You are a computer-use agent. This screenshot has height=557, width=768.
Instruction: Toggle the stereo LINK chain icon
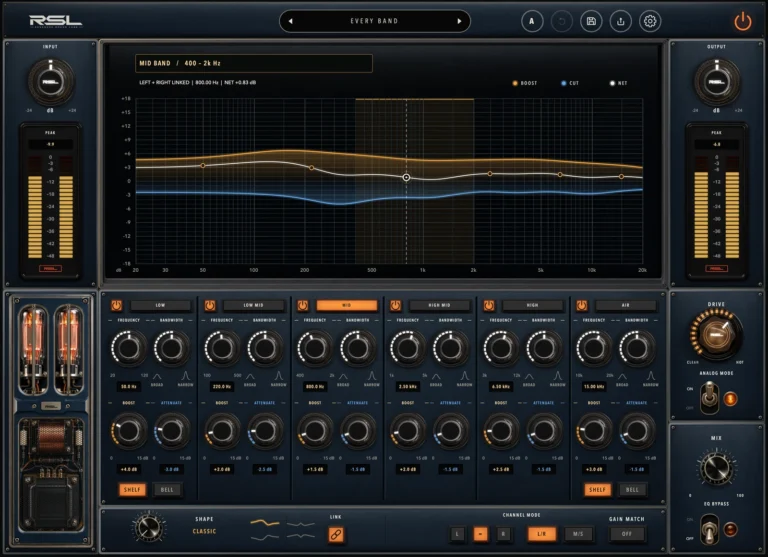(x=336, y=534)
